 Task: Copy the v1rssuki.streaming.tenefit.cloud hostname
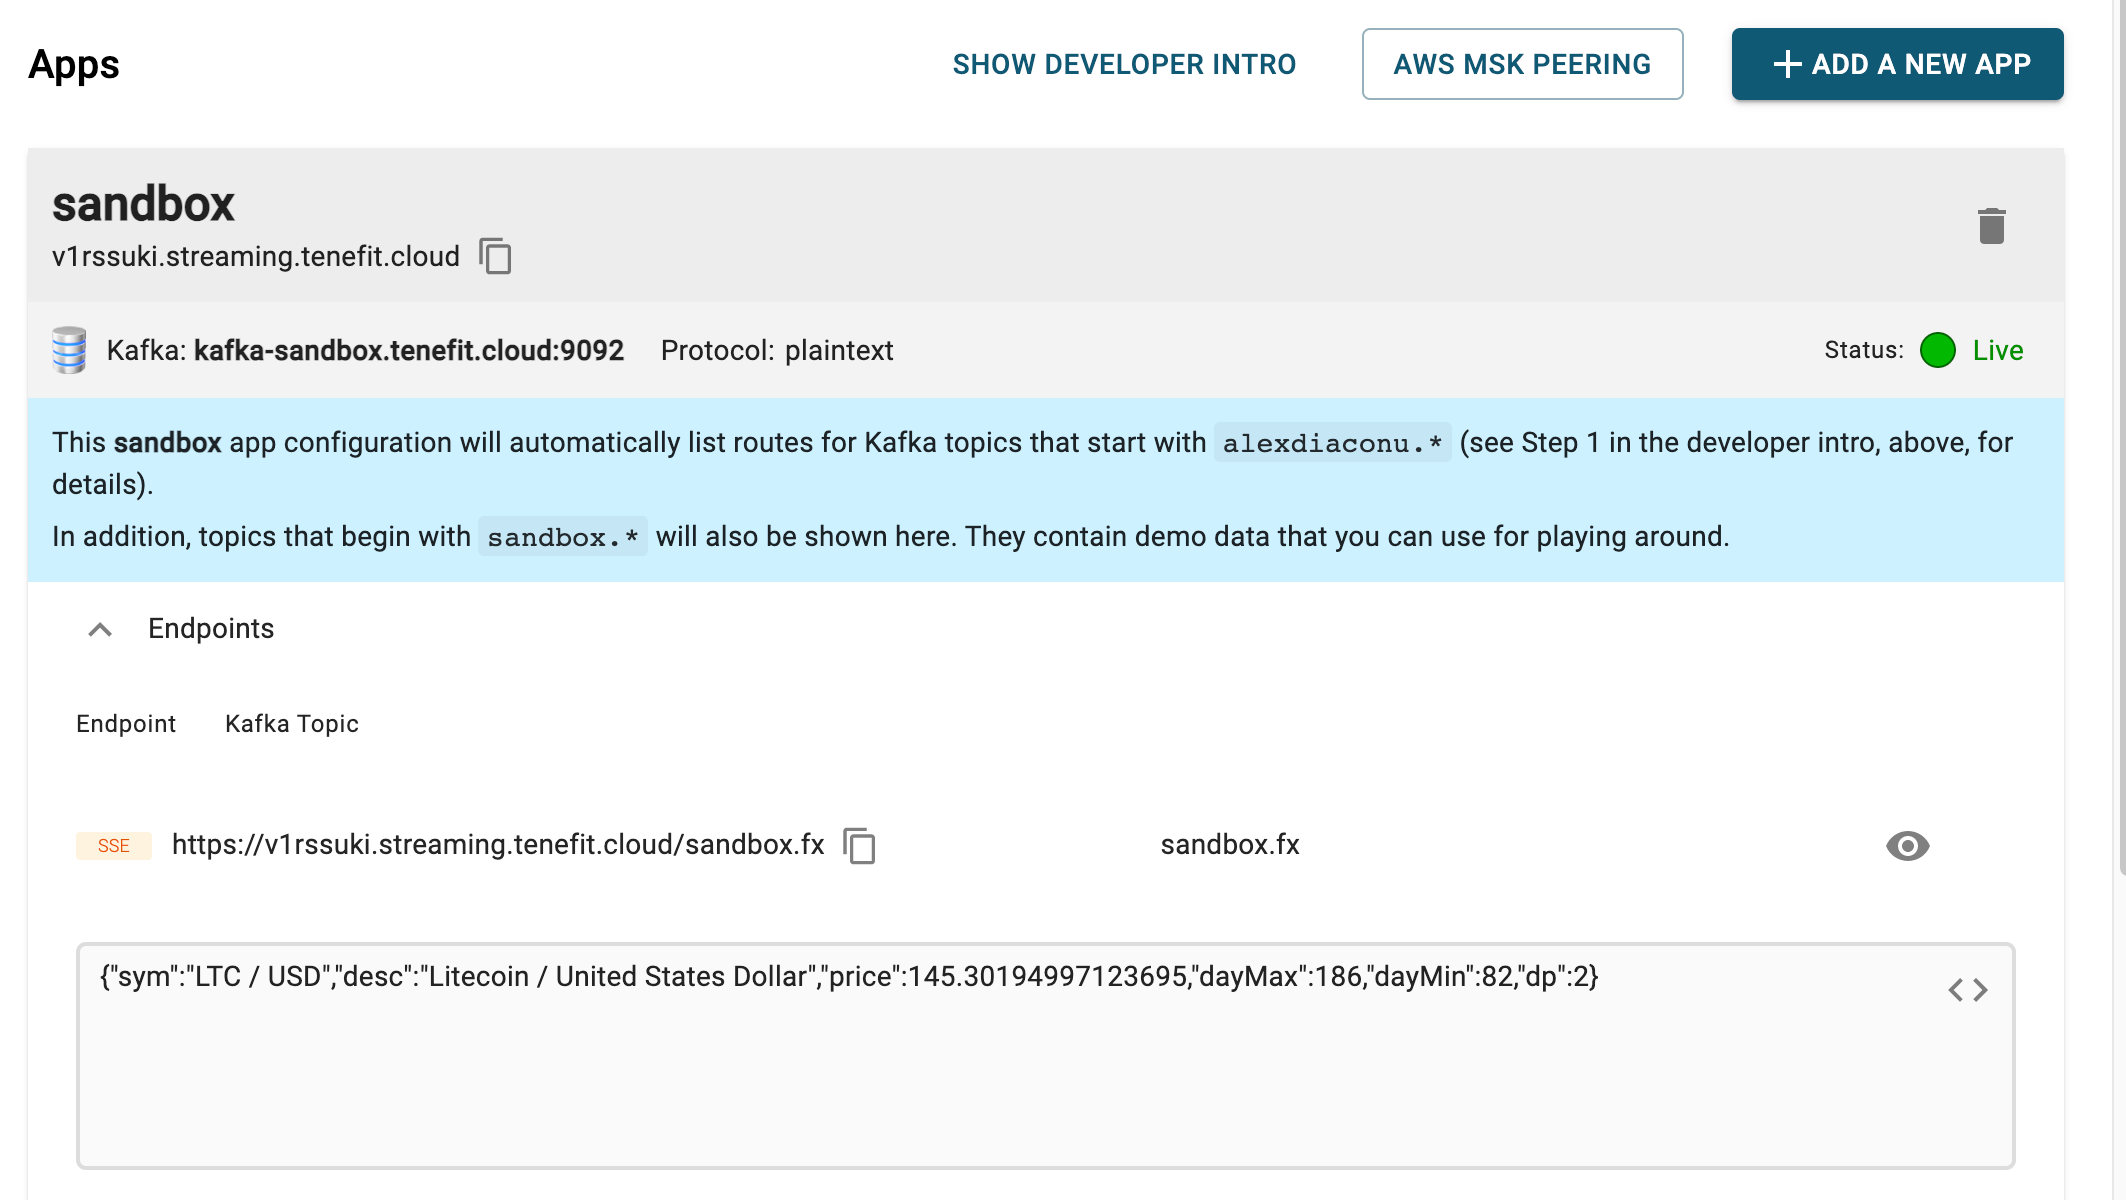pyautogui.click(x=495, y=256)
